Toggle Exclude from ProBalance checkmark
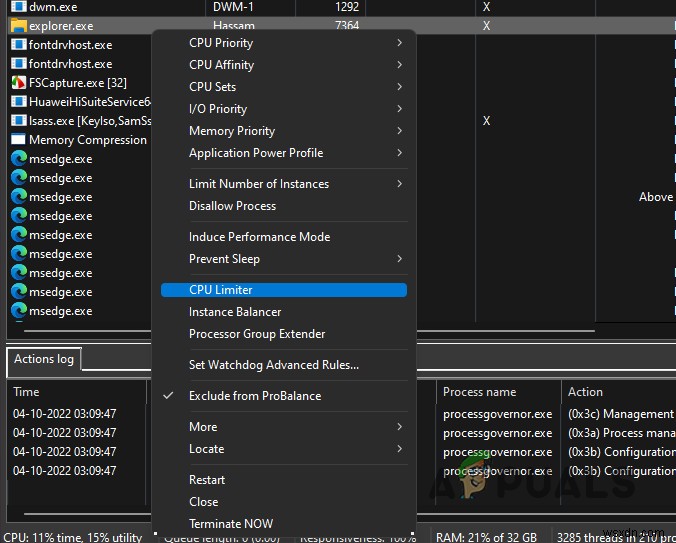Viewport: 676px width, 543px height. pyautogui.click(x=168, y=395)
